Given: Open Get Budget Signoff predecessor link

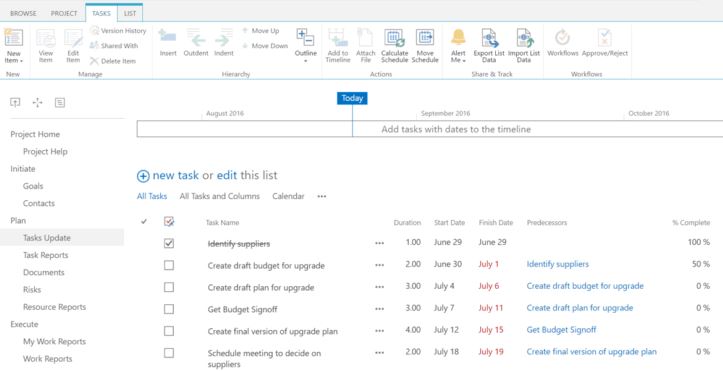Looking at the screenshot, I should (x=561, y=330).
